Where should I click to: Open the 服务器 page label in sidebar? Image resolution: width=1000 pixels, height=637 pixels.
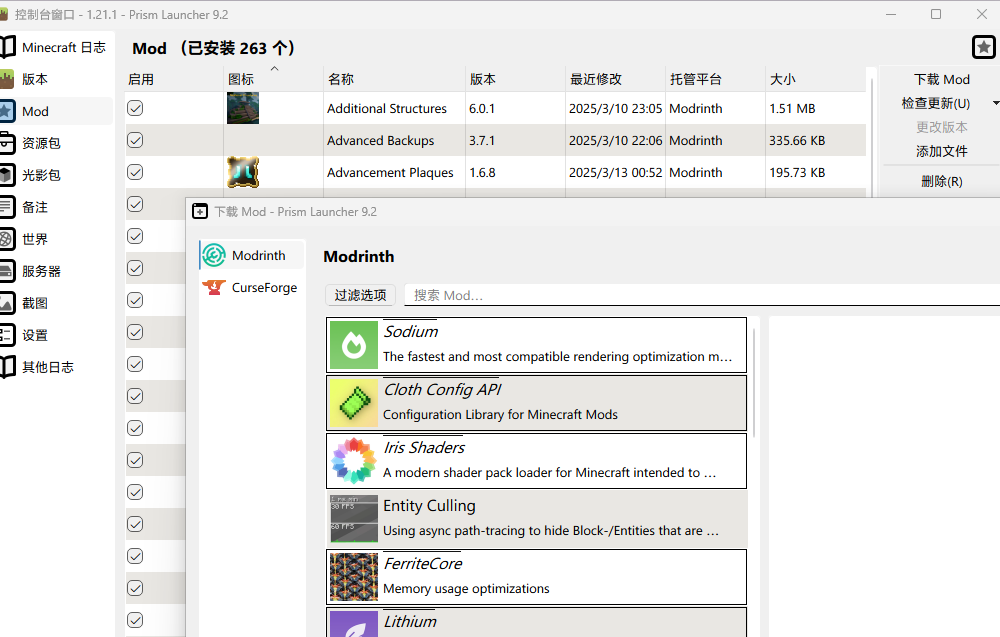click(x=41, y=271)
